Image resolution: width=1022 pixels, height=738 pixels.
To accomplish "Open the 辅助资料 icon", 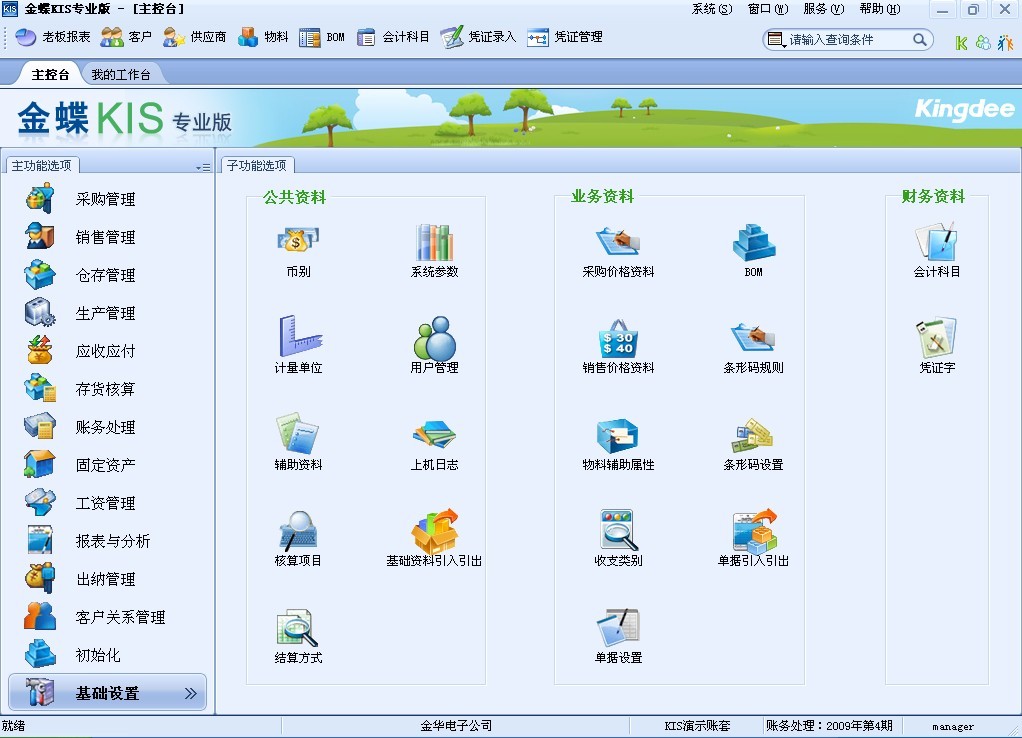I will tap(298, 442).
